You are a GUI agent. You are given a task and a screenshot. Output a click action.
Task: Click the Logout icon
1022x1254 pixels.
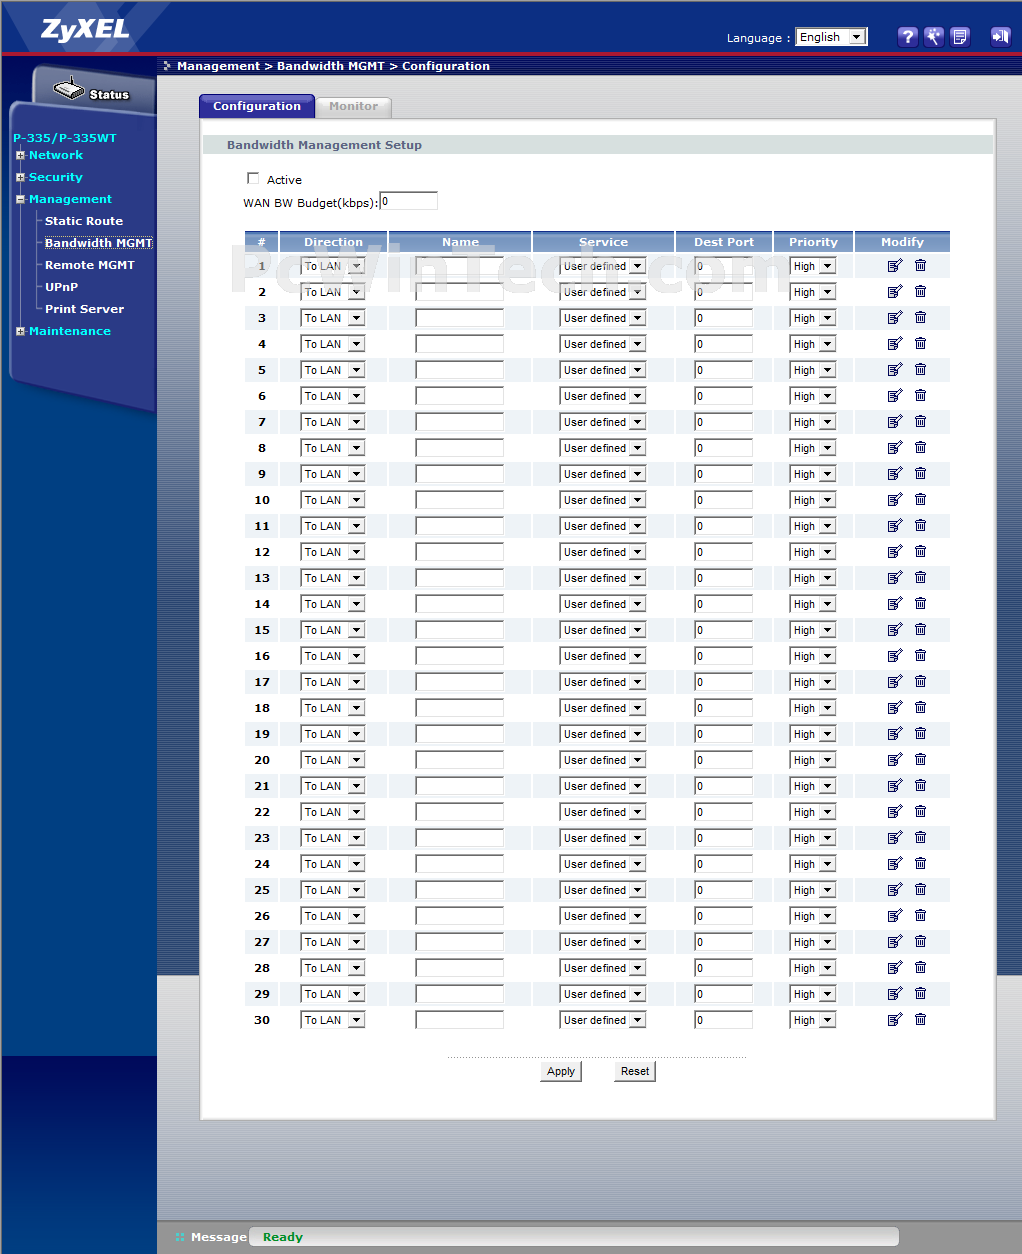coord(1000,37)
